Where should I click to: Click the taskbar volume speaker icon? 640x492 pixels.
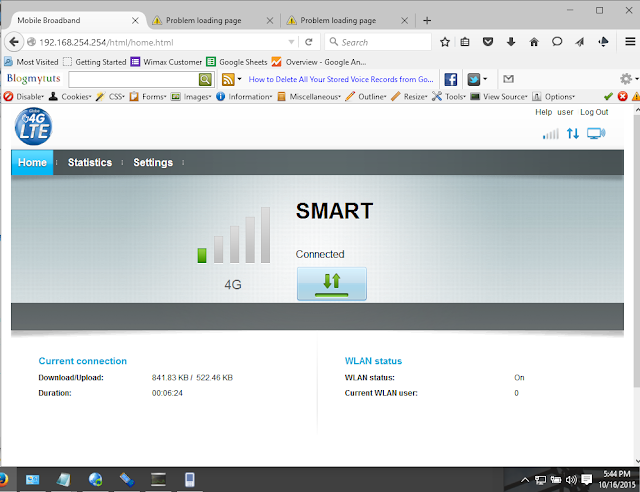pyautogui.click(x=571, y=480)
